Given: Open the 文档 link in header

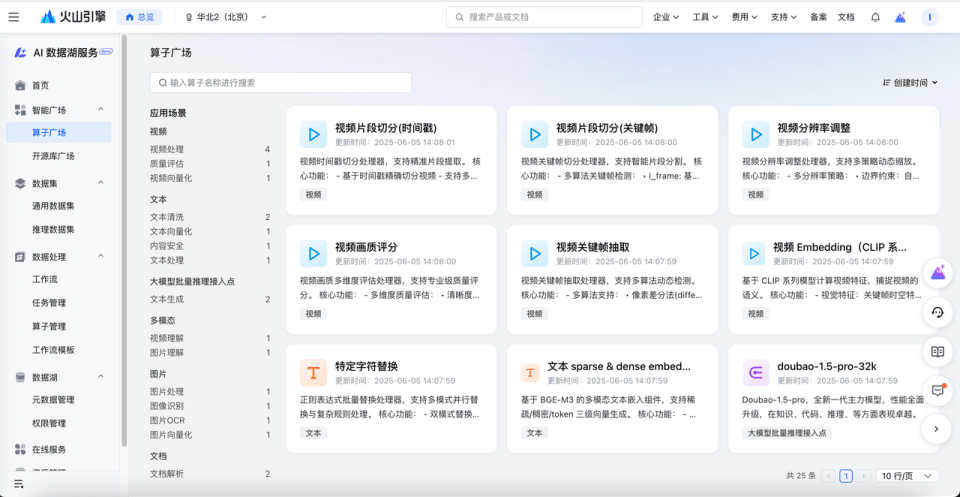Looking at the screenshot, I should click(x=846, y=17).
